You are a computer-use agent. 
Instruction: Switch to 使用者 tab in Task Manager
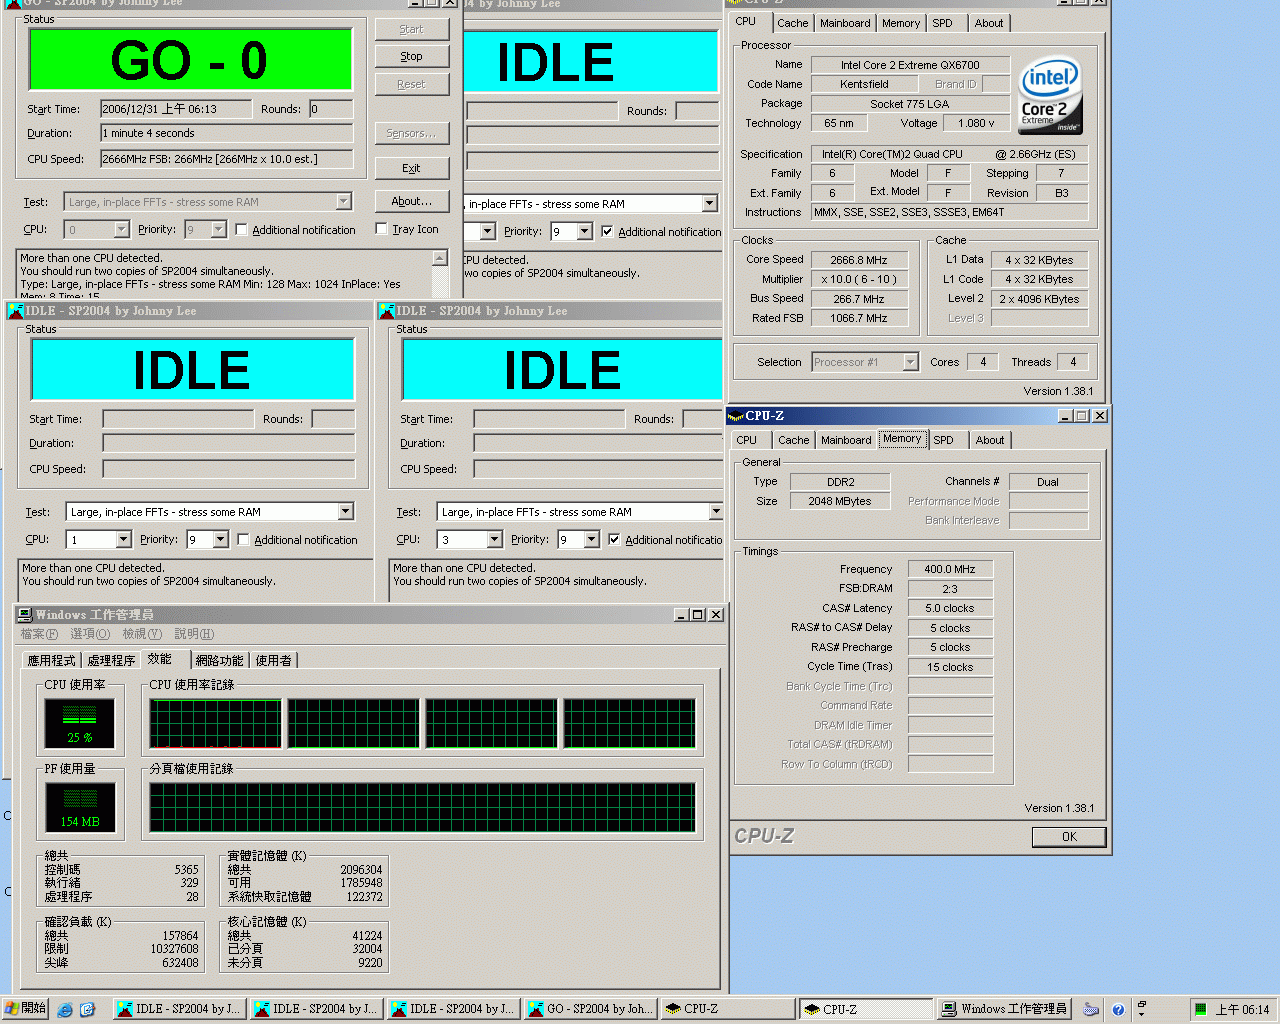(273, 660)
